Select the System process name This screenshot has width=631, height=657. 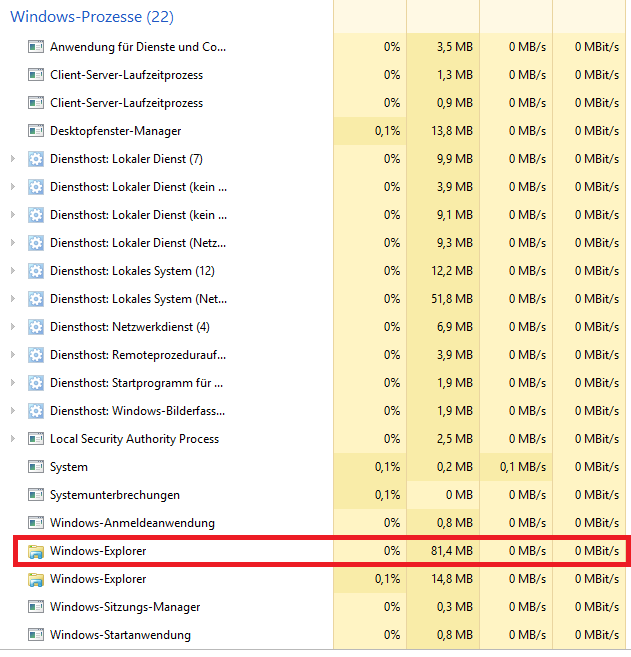coord(69,467)
